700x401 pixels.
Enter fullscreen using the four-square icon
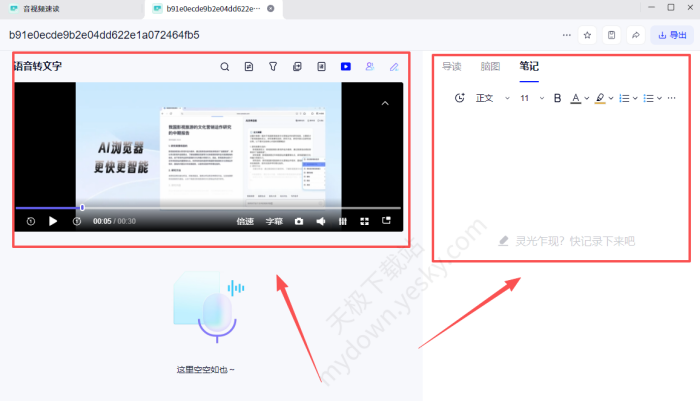click(364, 221)
